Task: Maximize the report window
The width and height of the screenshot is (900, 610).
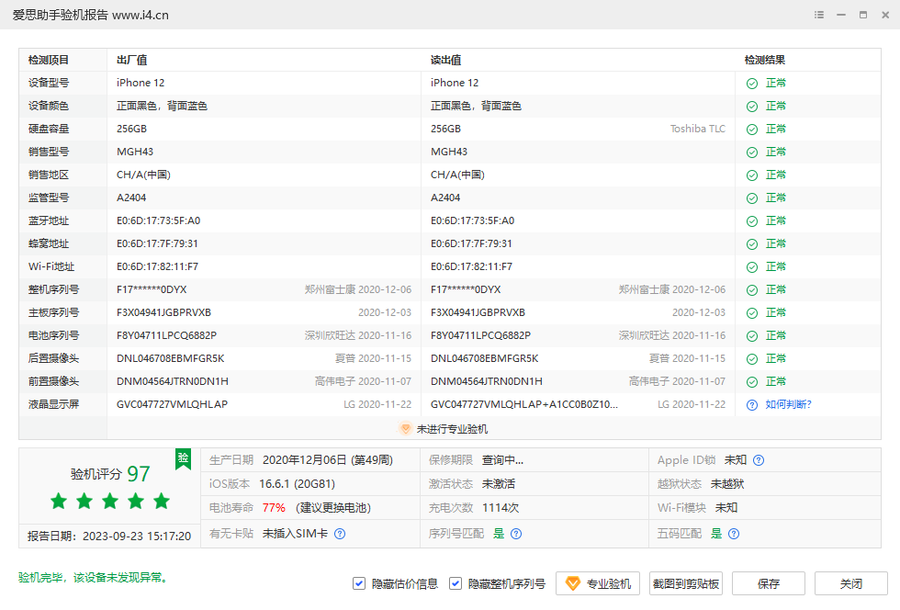Action: pos(863,15)
